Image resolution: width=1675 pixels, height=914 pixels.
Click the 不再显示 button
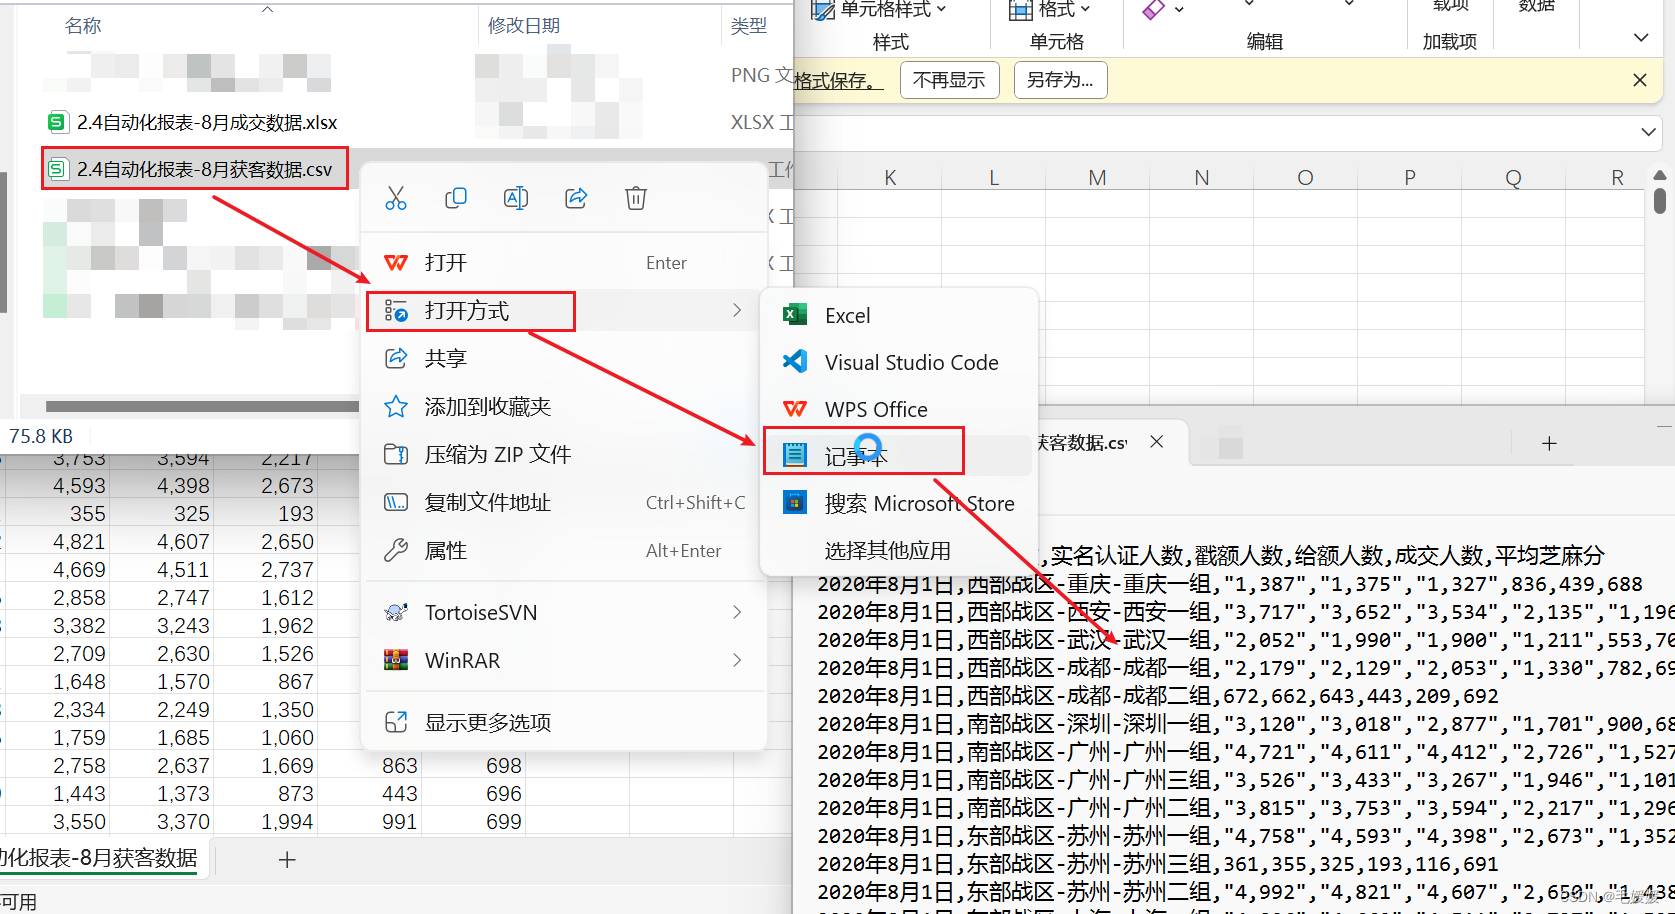coord(949,80)
